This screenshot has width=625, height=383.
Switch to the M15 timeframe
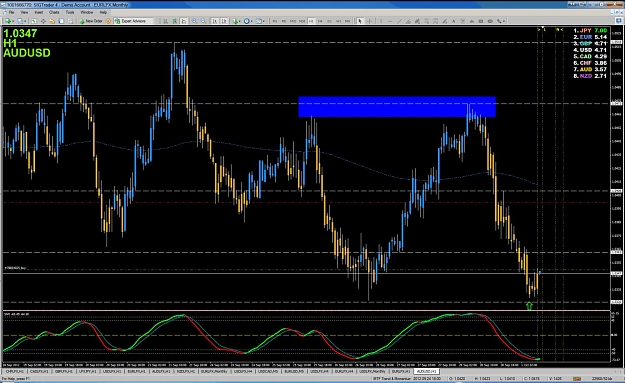click(x=293, y=21)
